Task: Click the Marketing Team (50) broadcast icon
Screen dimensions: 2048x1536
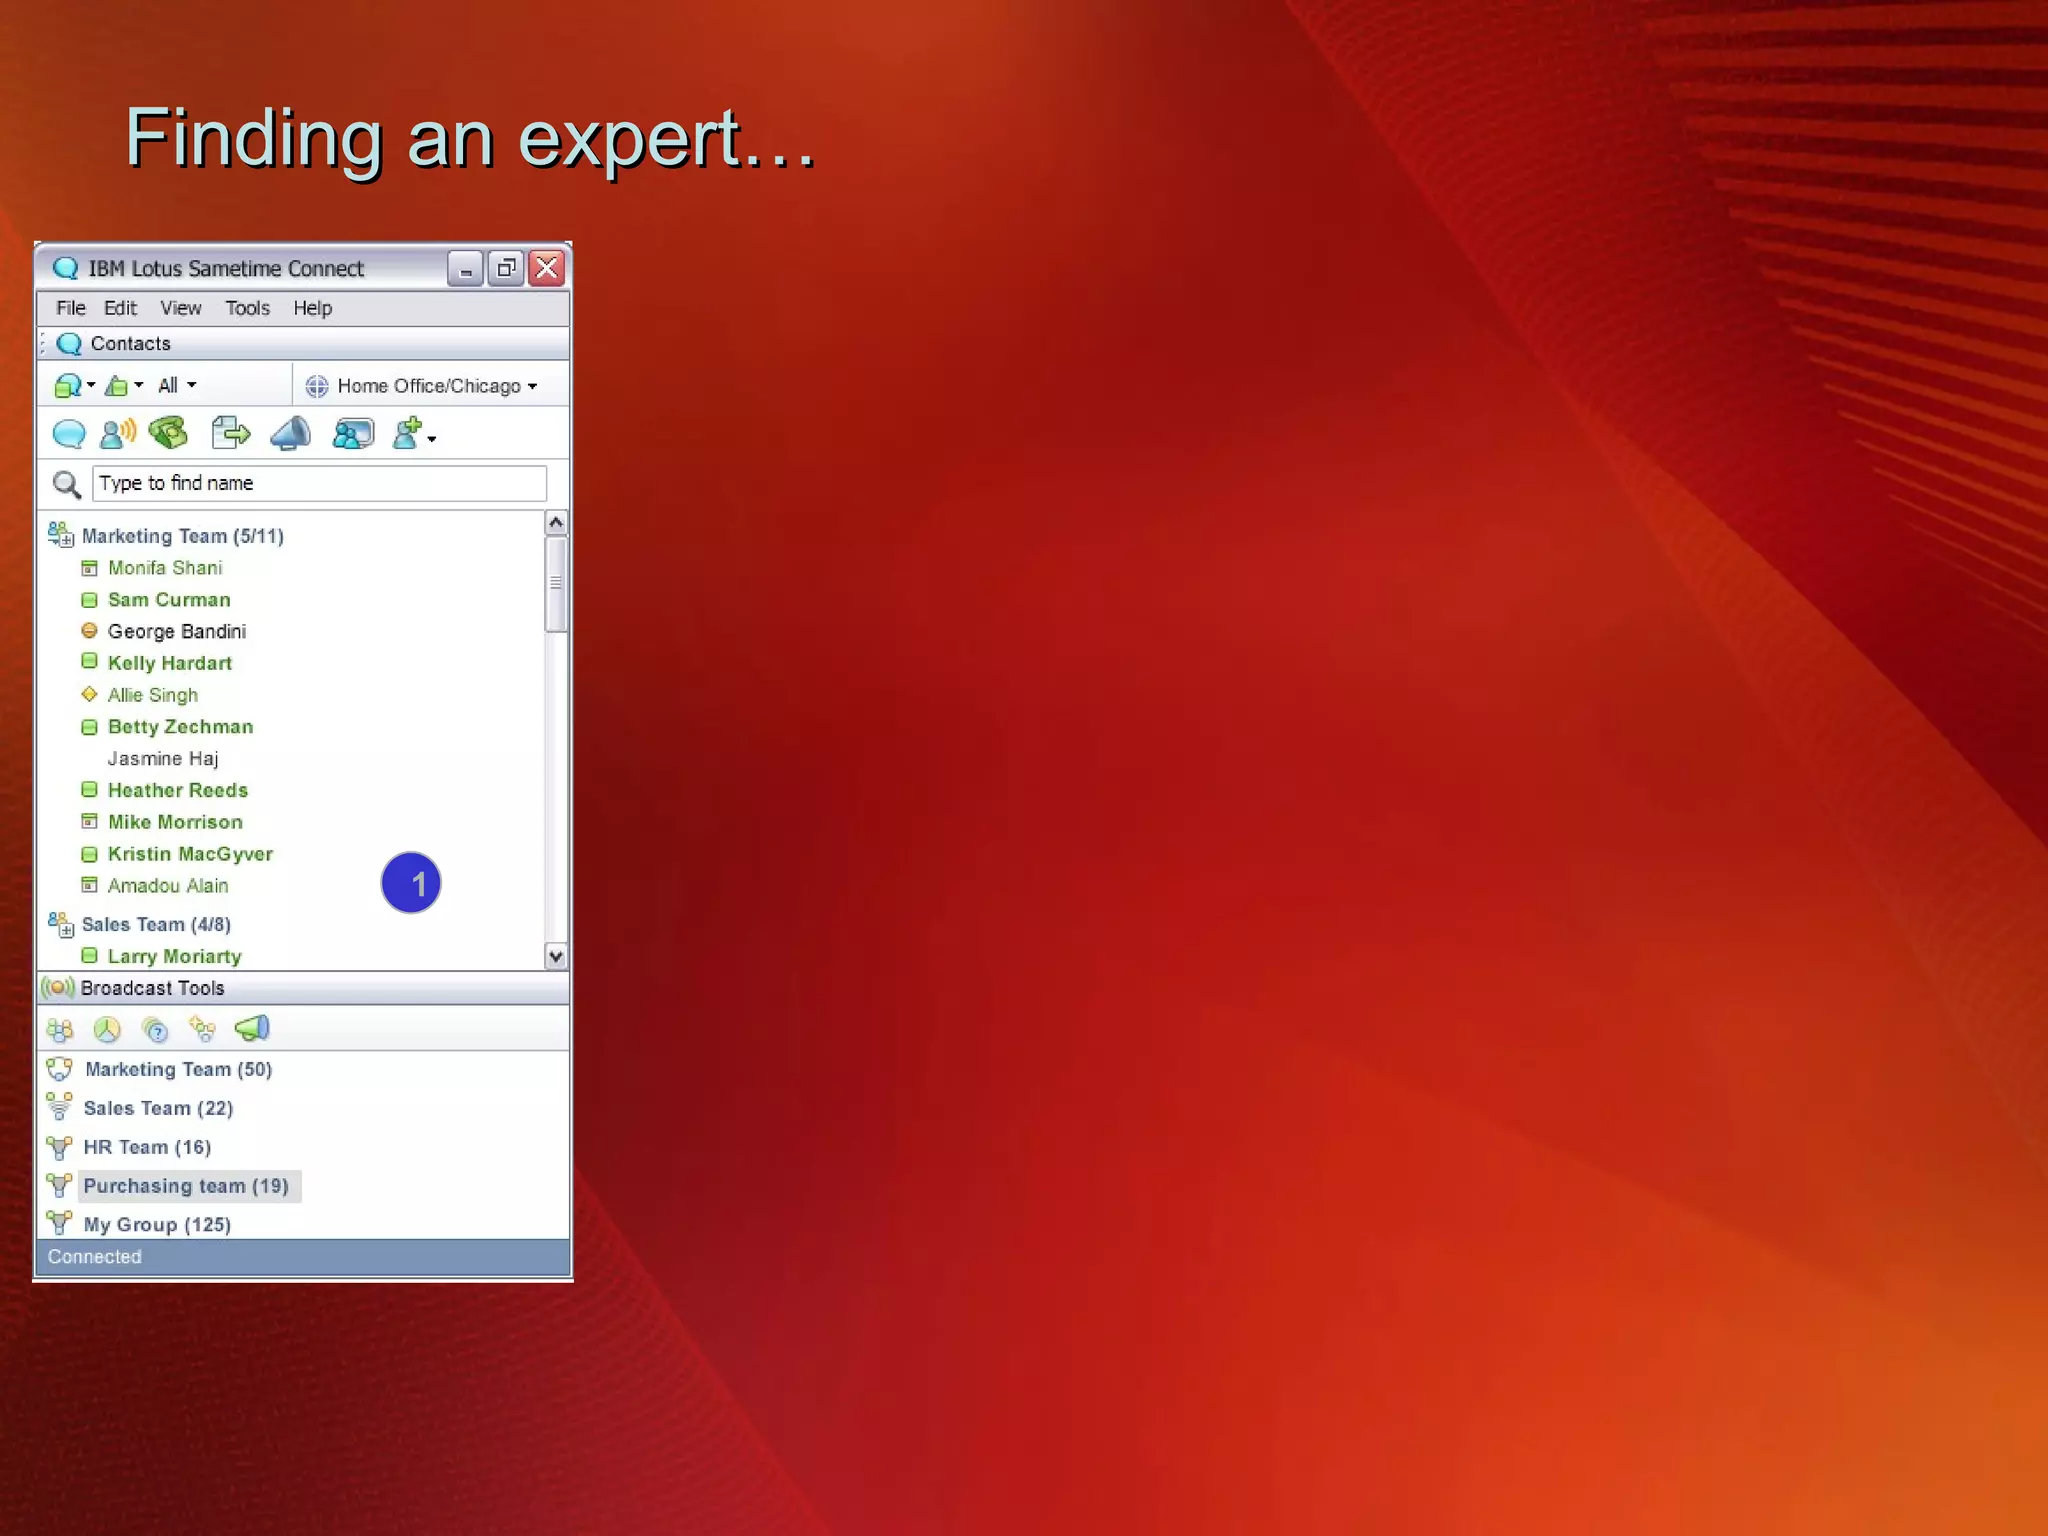Action: pos(59,1069)
